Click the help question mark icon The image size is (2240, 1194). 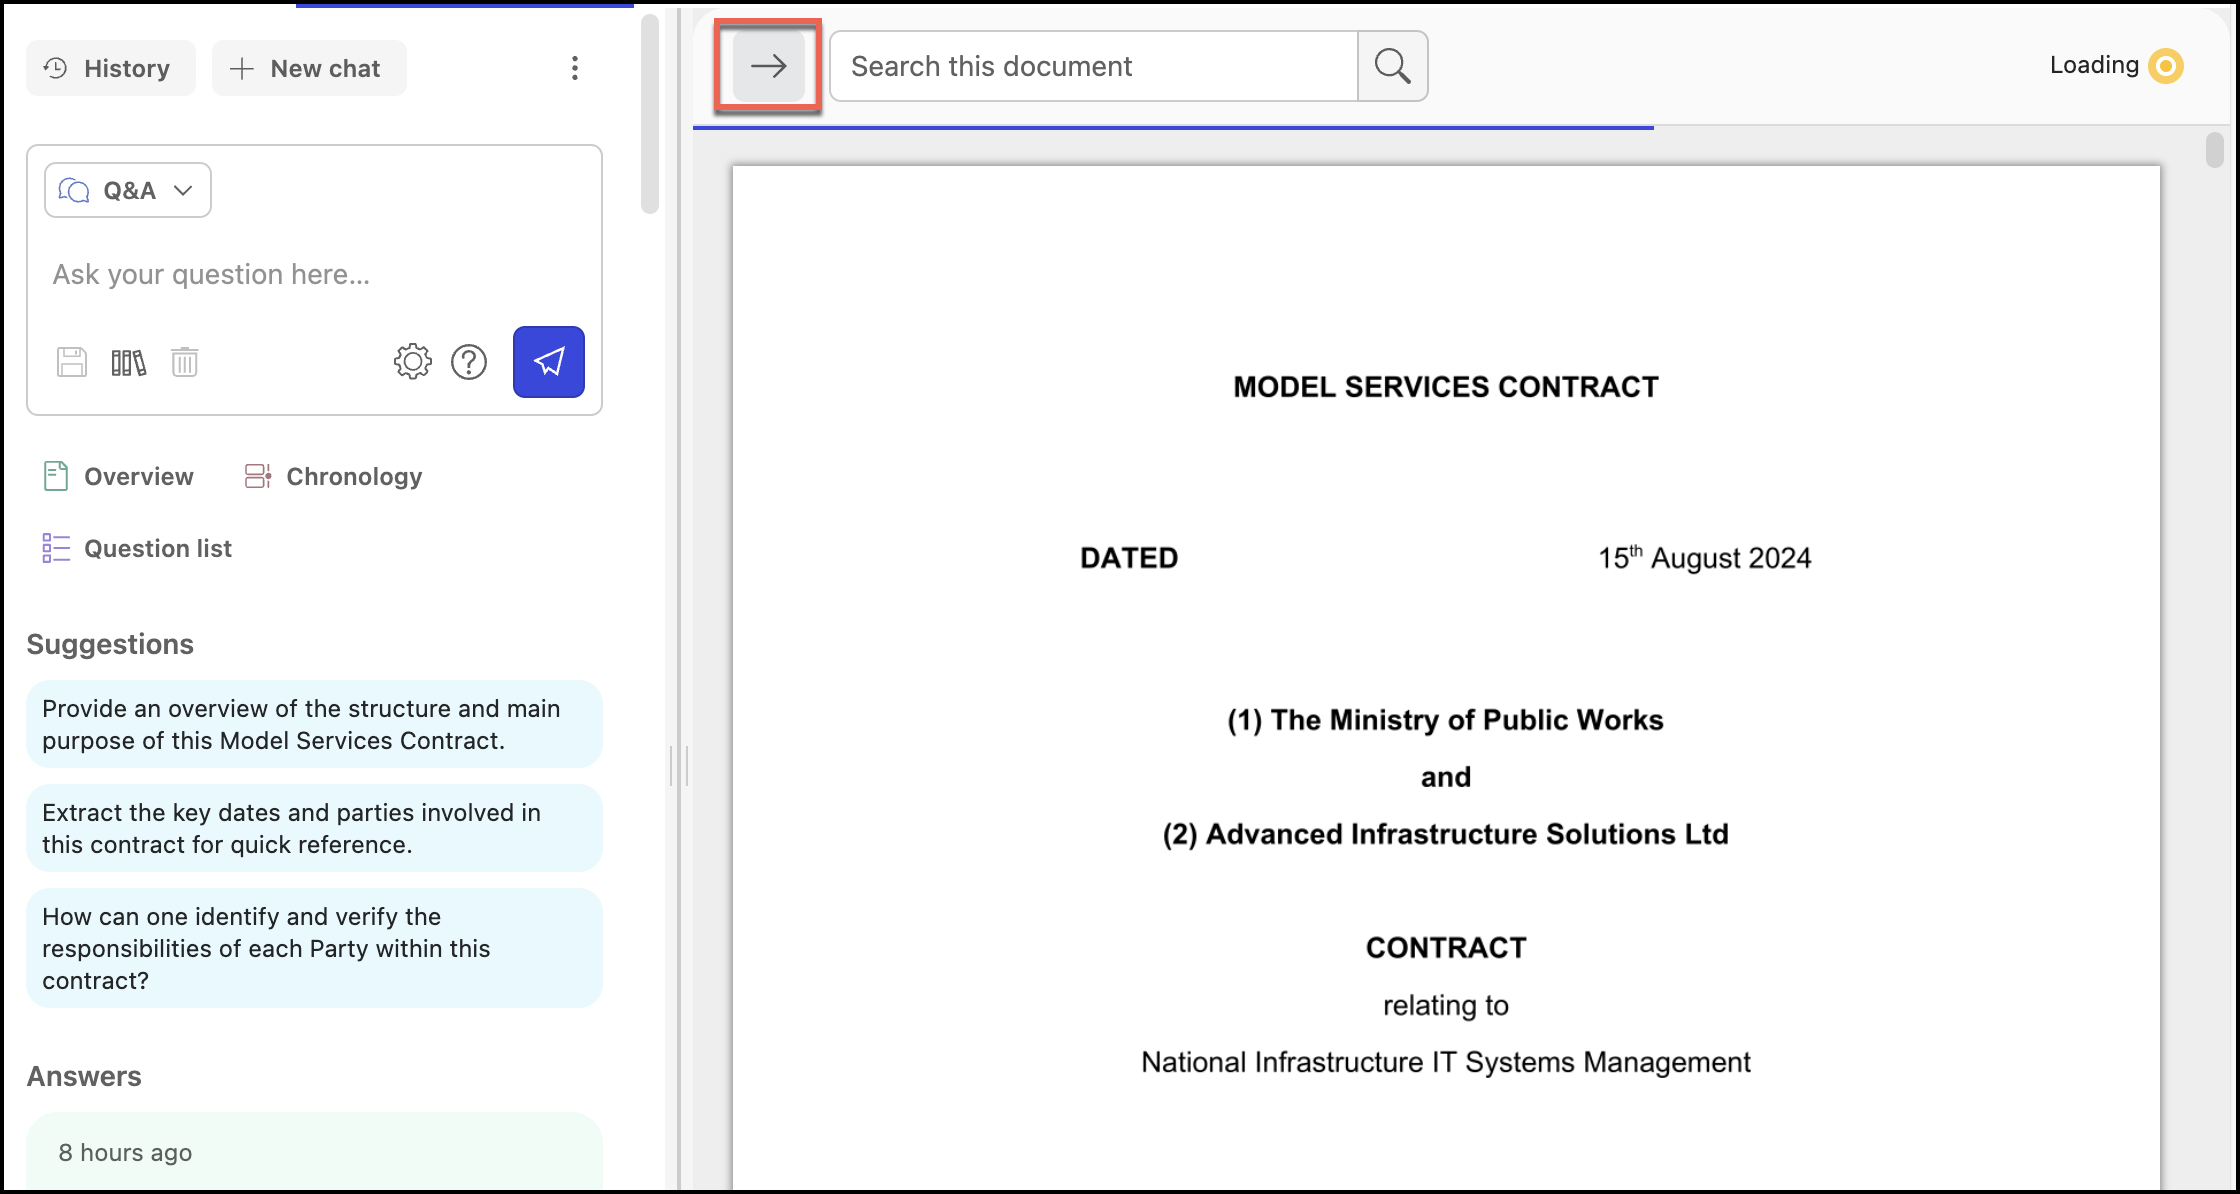tap(468, 362)
